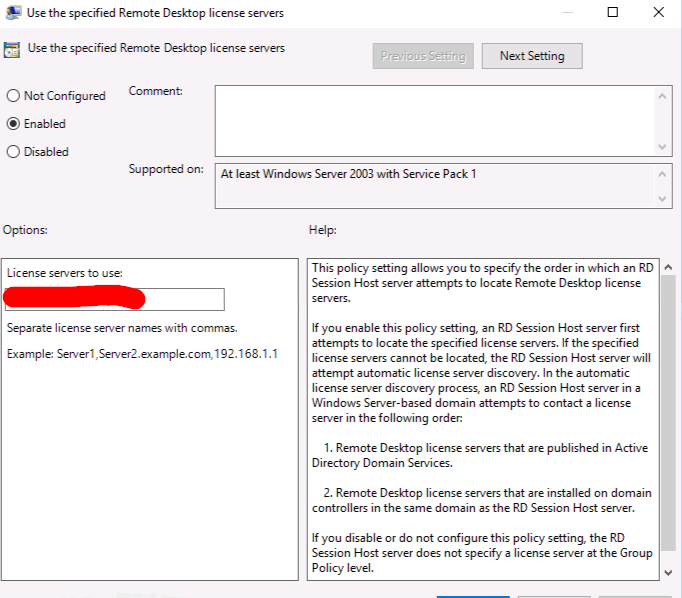Click the 'Supported on:' label
This screenshot has width=682, height=598.
(x=166, y=169)
